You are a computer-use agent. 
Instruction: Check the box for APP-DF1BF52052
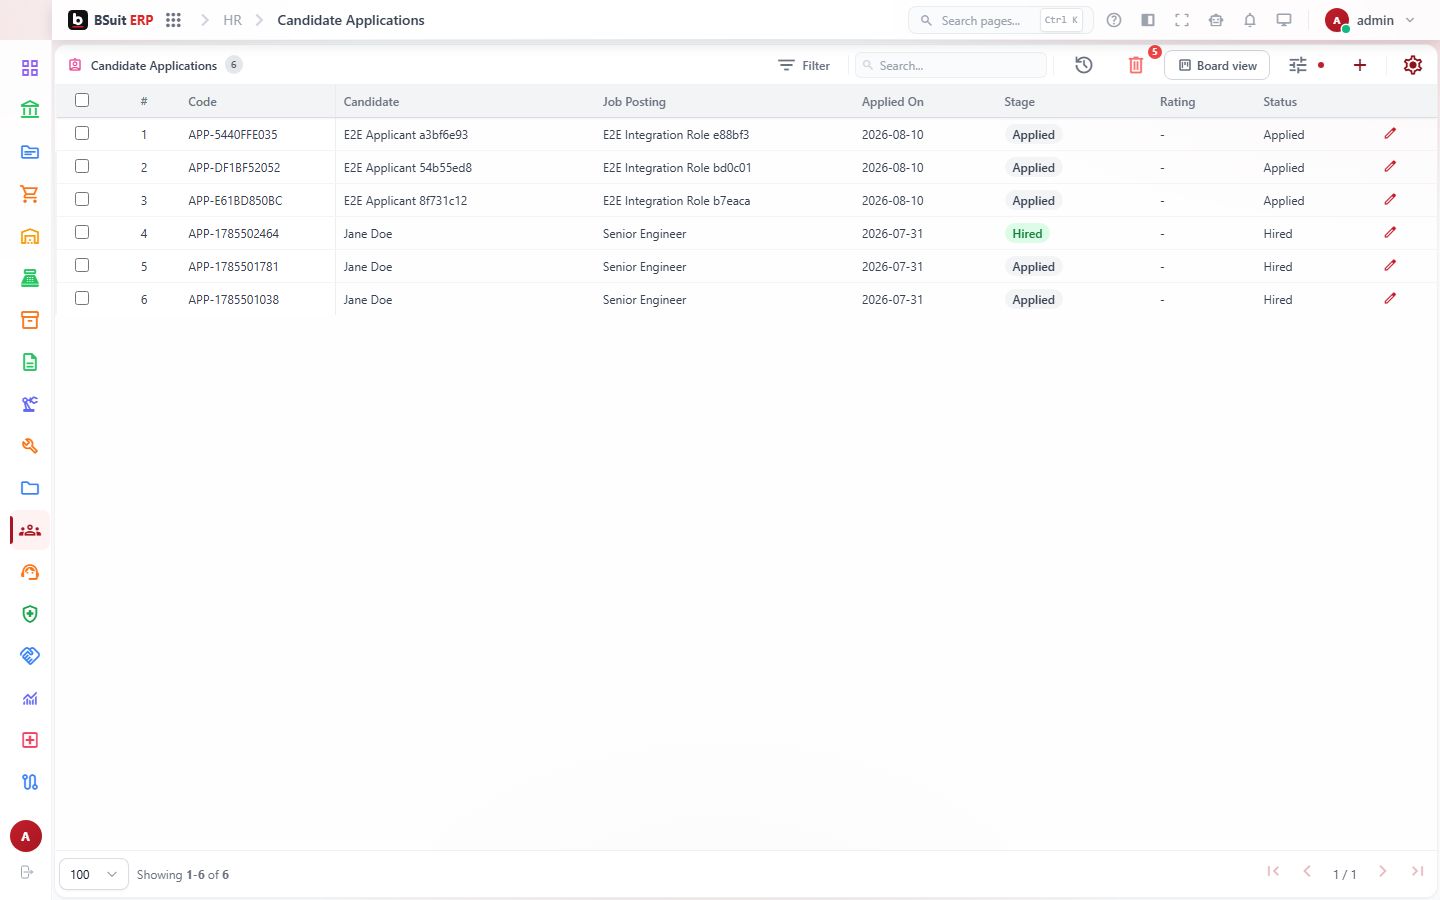point(82,166)
